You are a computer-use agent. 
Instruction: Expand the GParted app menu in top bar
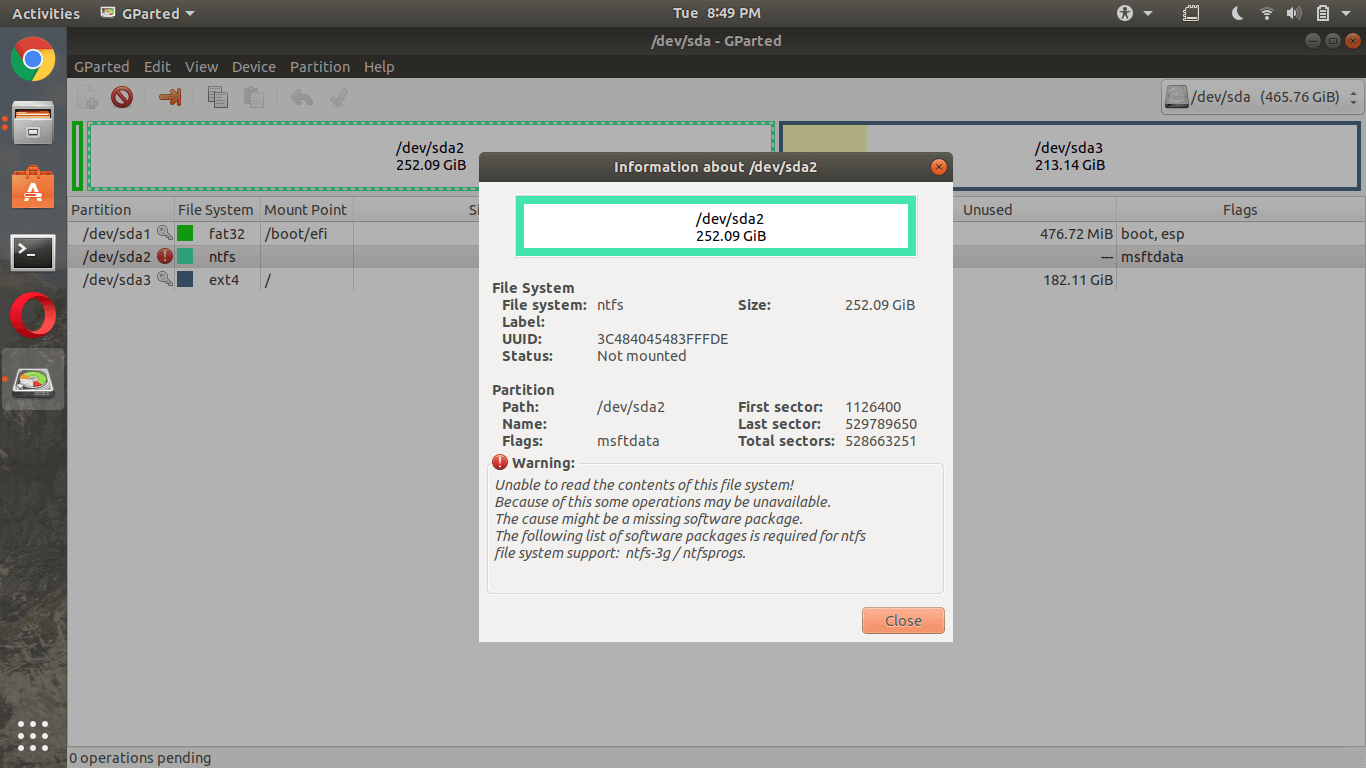(x=148, y=13)
